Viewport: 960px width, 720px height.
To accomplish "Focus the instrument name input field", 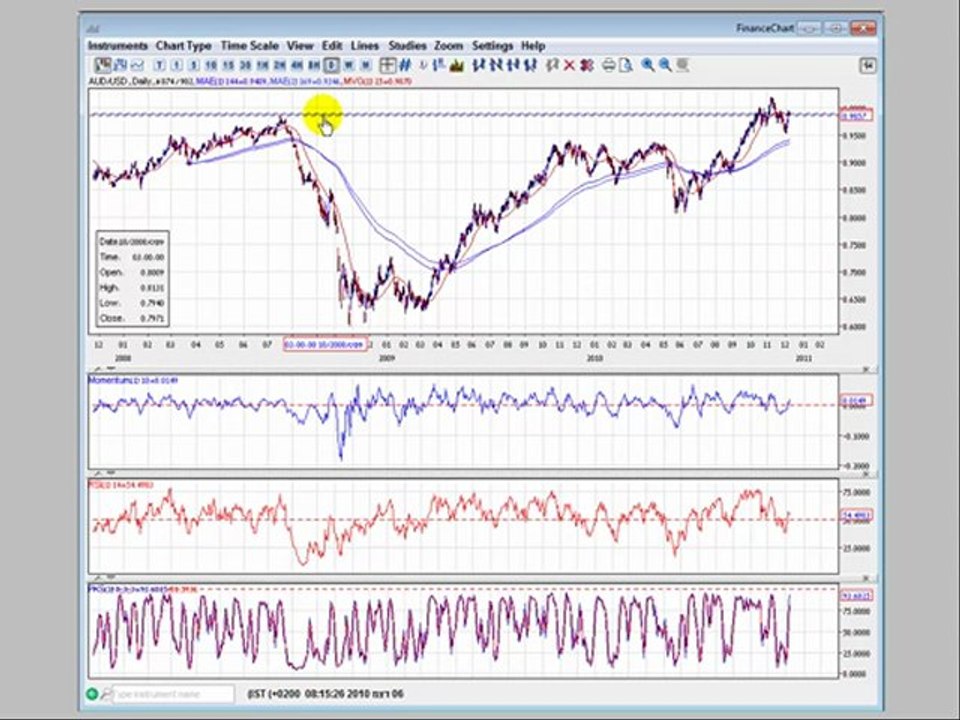I will tap(173, 694).
